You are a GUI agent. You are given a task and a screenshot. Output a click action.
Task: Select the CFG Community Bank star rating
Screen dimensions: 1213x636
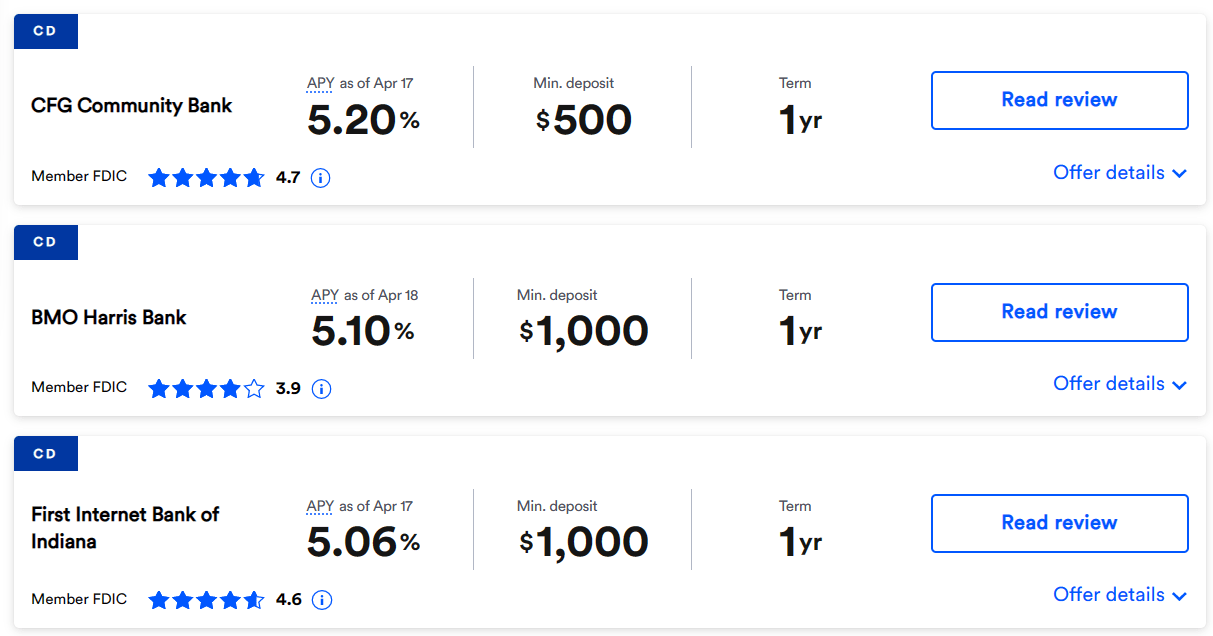pos(206,178)
